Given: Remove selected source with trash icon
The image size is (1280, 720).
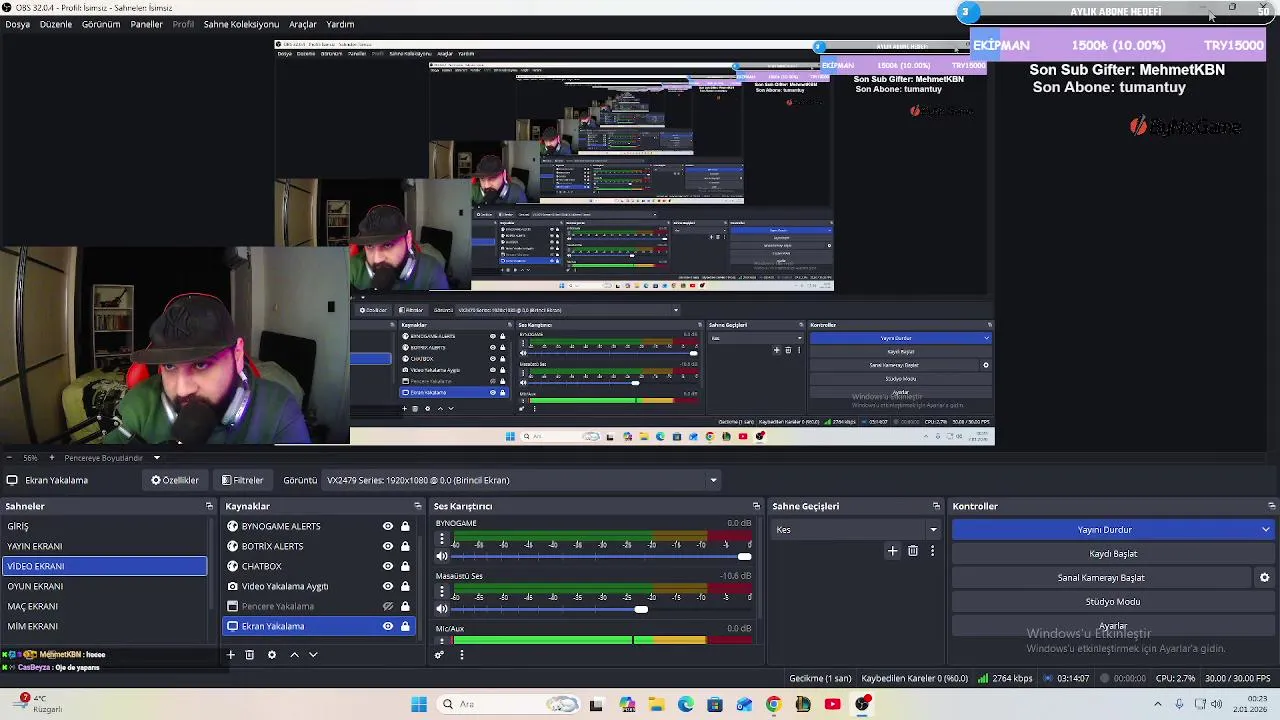Looking at the screenshot, I should coord(250,655).
